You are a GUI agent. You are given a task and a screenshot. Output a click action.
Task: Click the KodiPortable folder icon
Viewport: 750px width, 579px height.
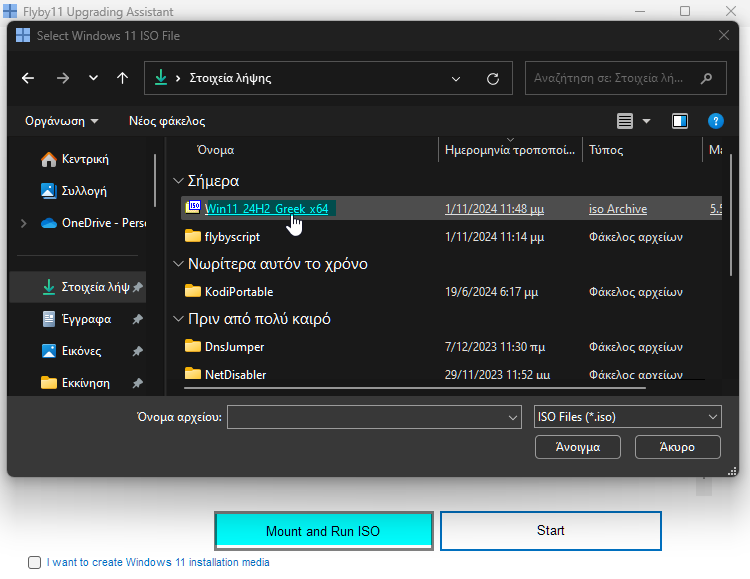point(193,291)
